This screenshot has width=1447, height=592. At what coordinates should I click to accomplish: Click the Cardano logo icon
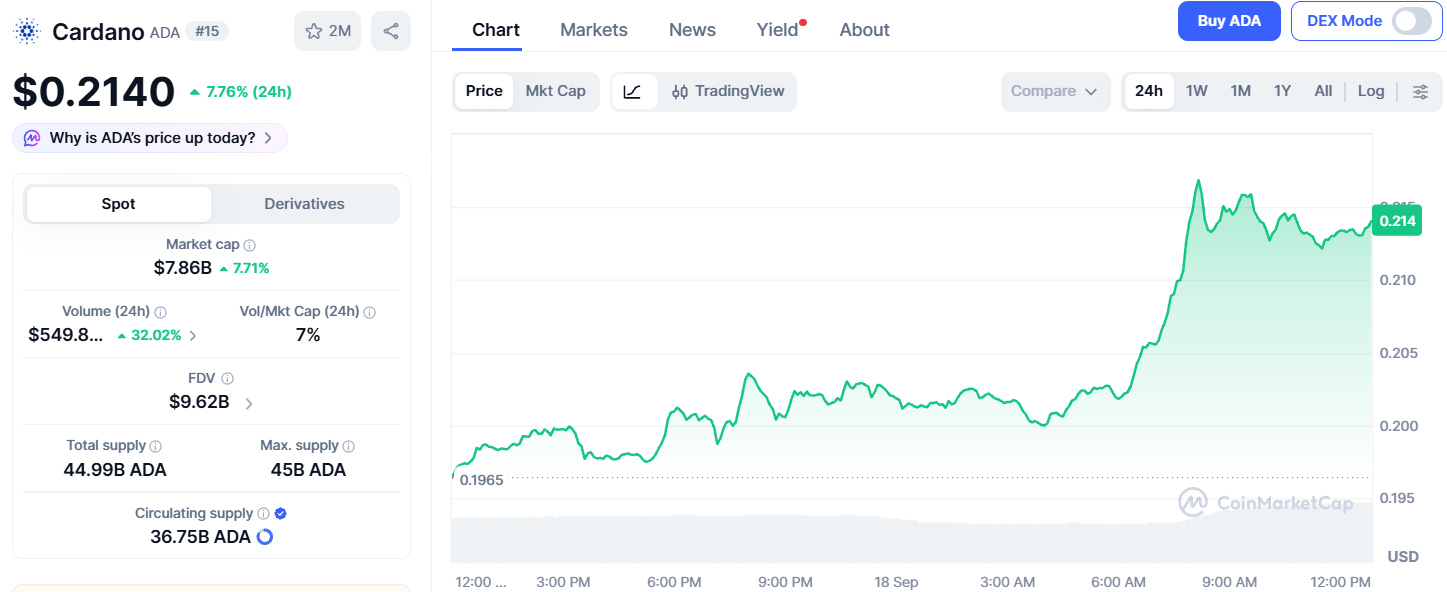point(27,31)
